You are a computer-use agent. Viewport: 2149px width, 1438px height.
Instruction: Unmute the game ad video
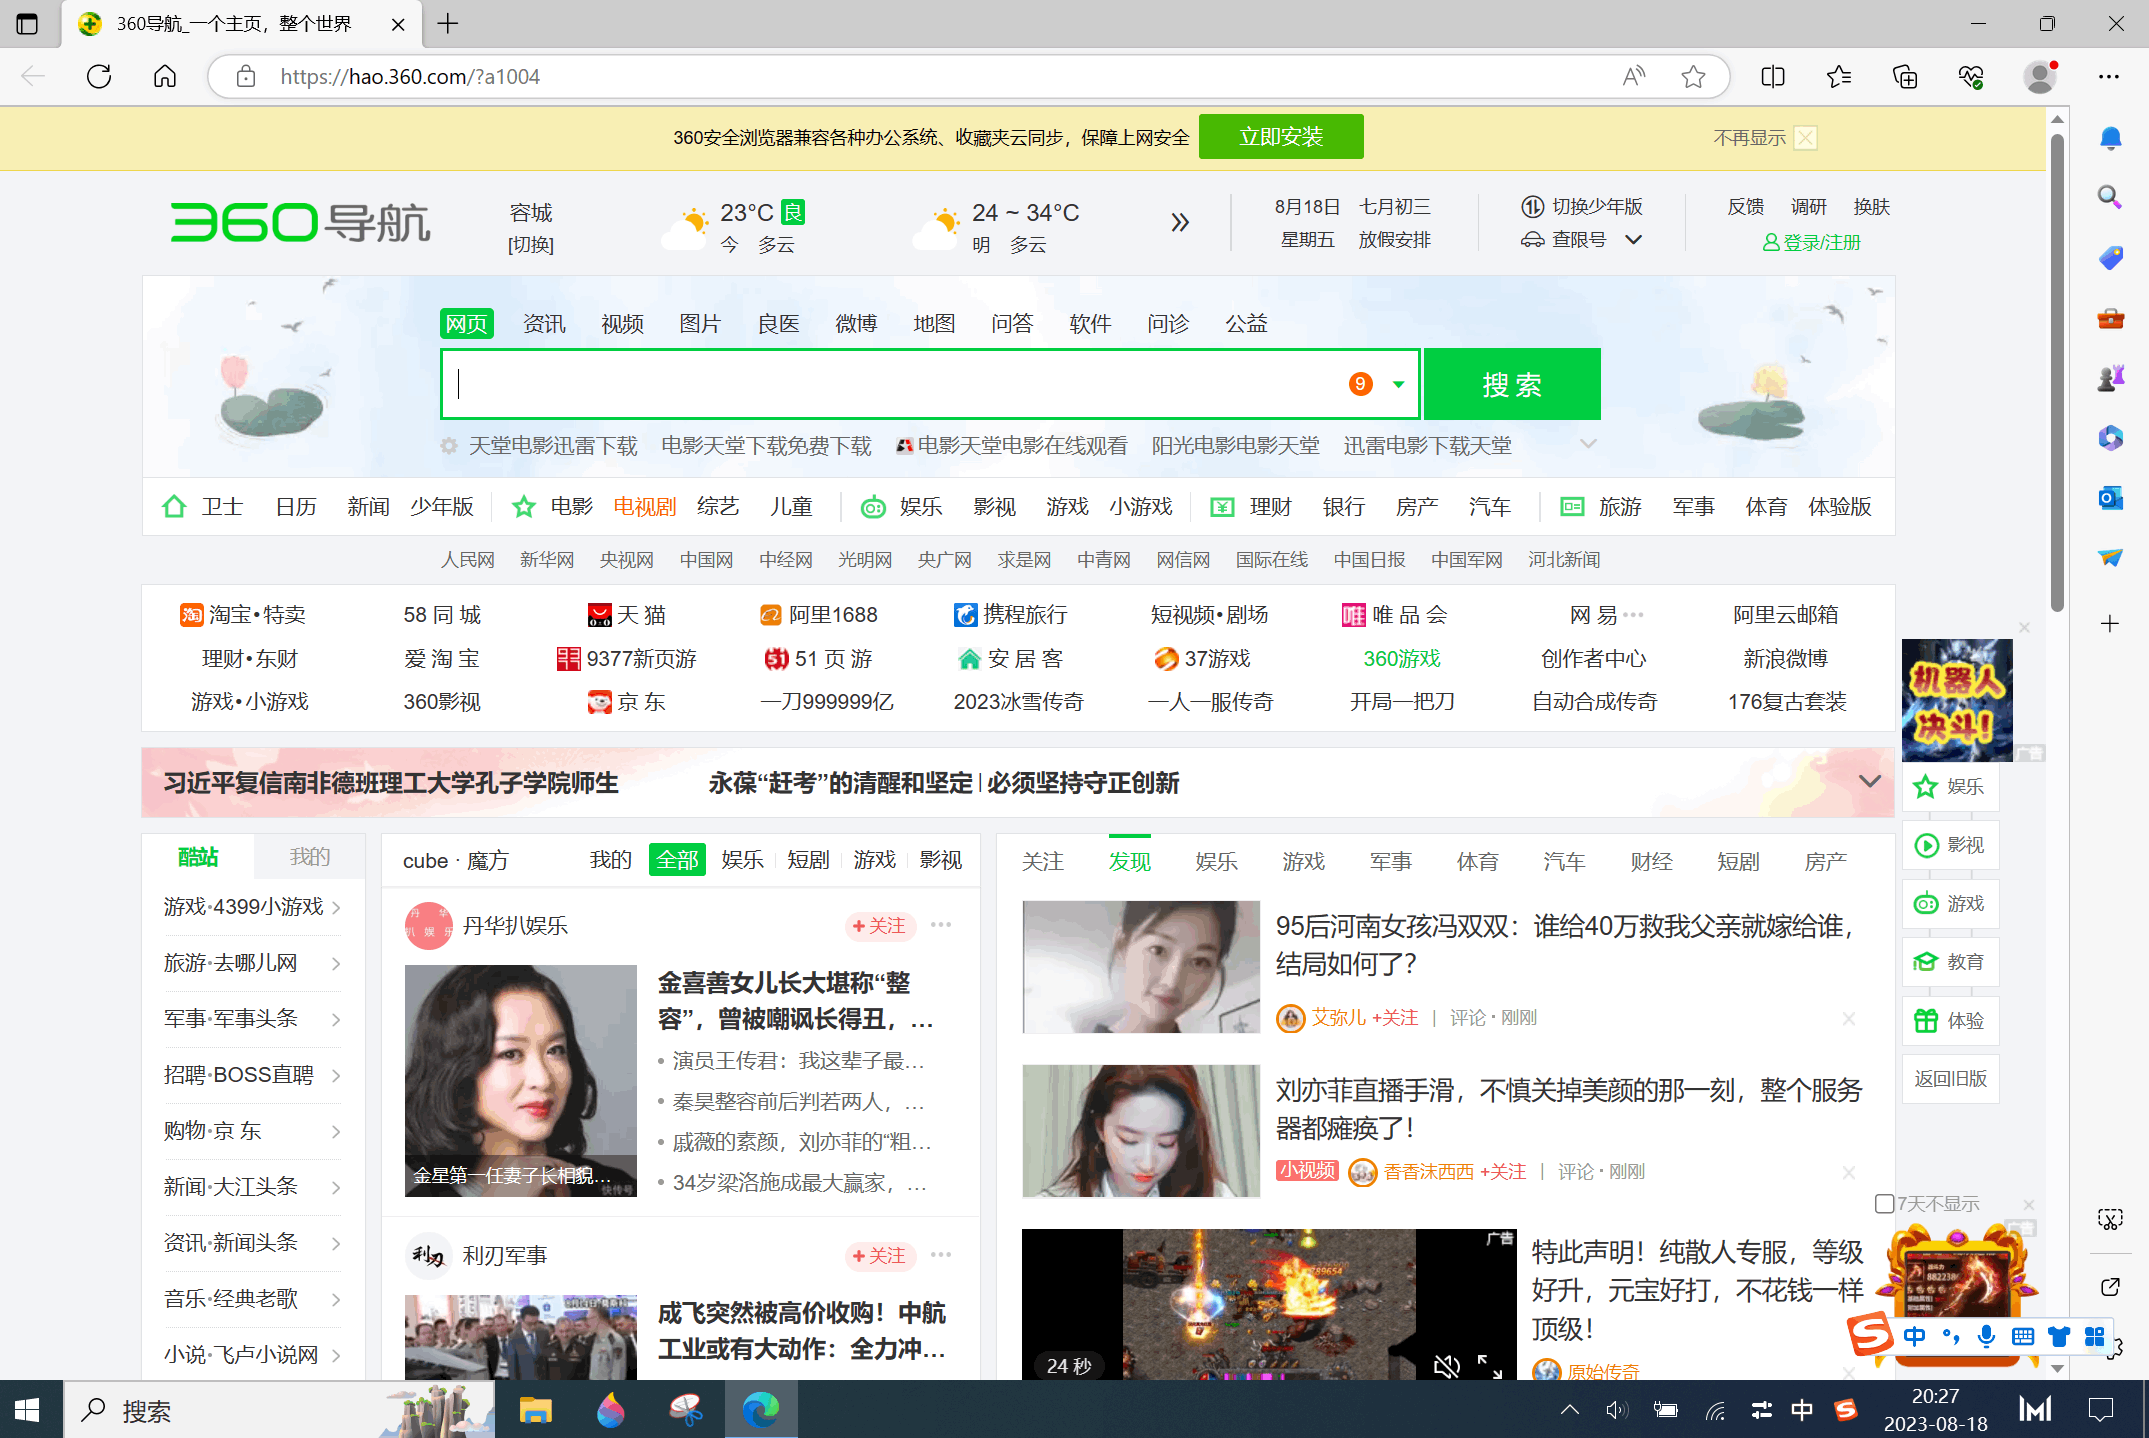pos(1446,1365)
